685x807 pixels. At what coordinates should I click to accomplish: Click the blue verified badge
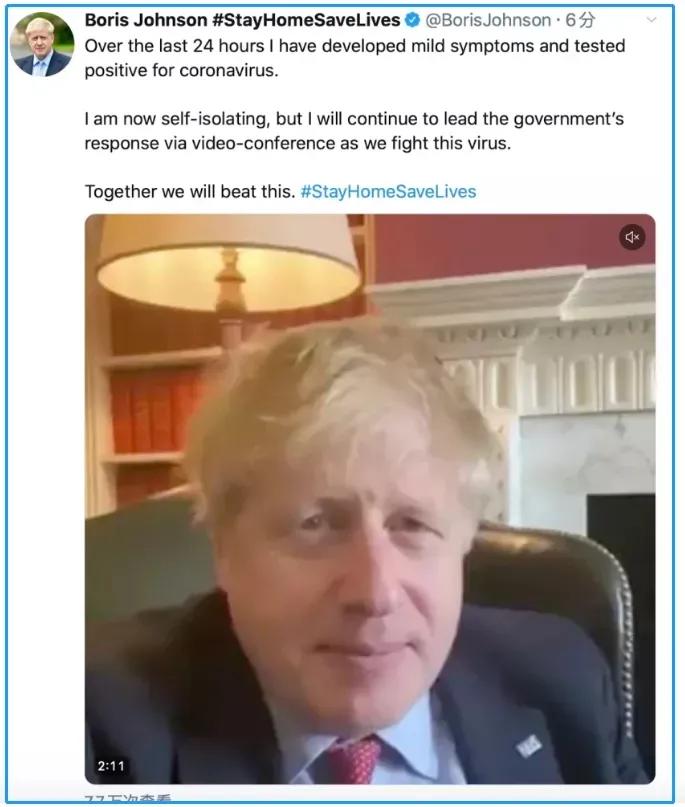click(412, 20)
